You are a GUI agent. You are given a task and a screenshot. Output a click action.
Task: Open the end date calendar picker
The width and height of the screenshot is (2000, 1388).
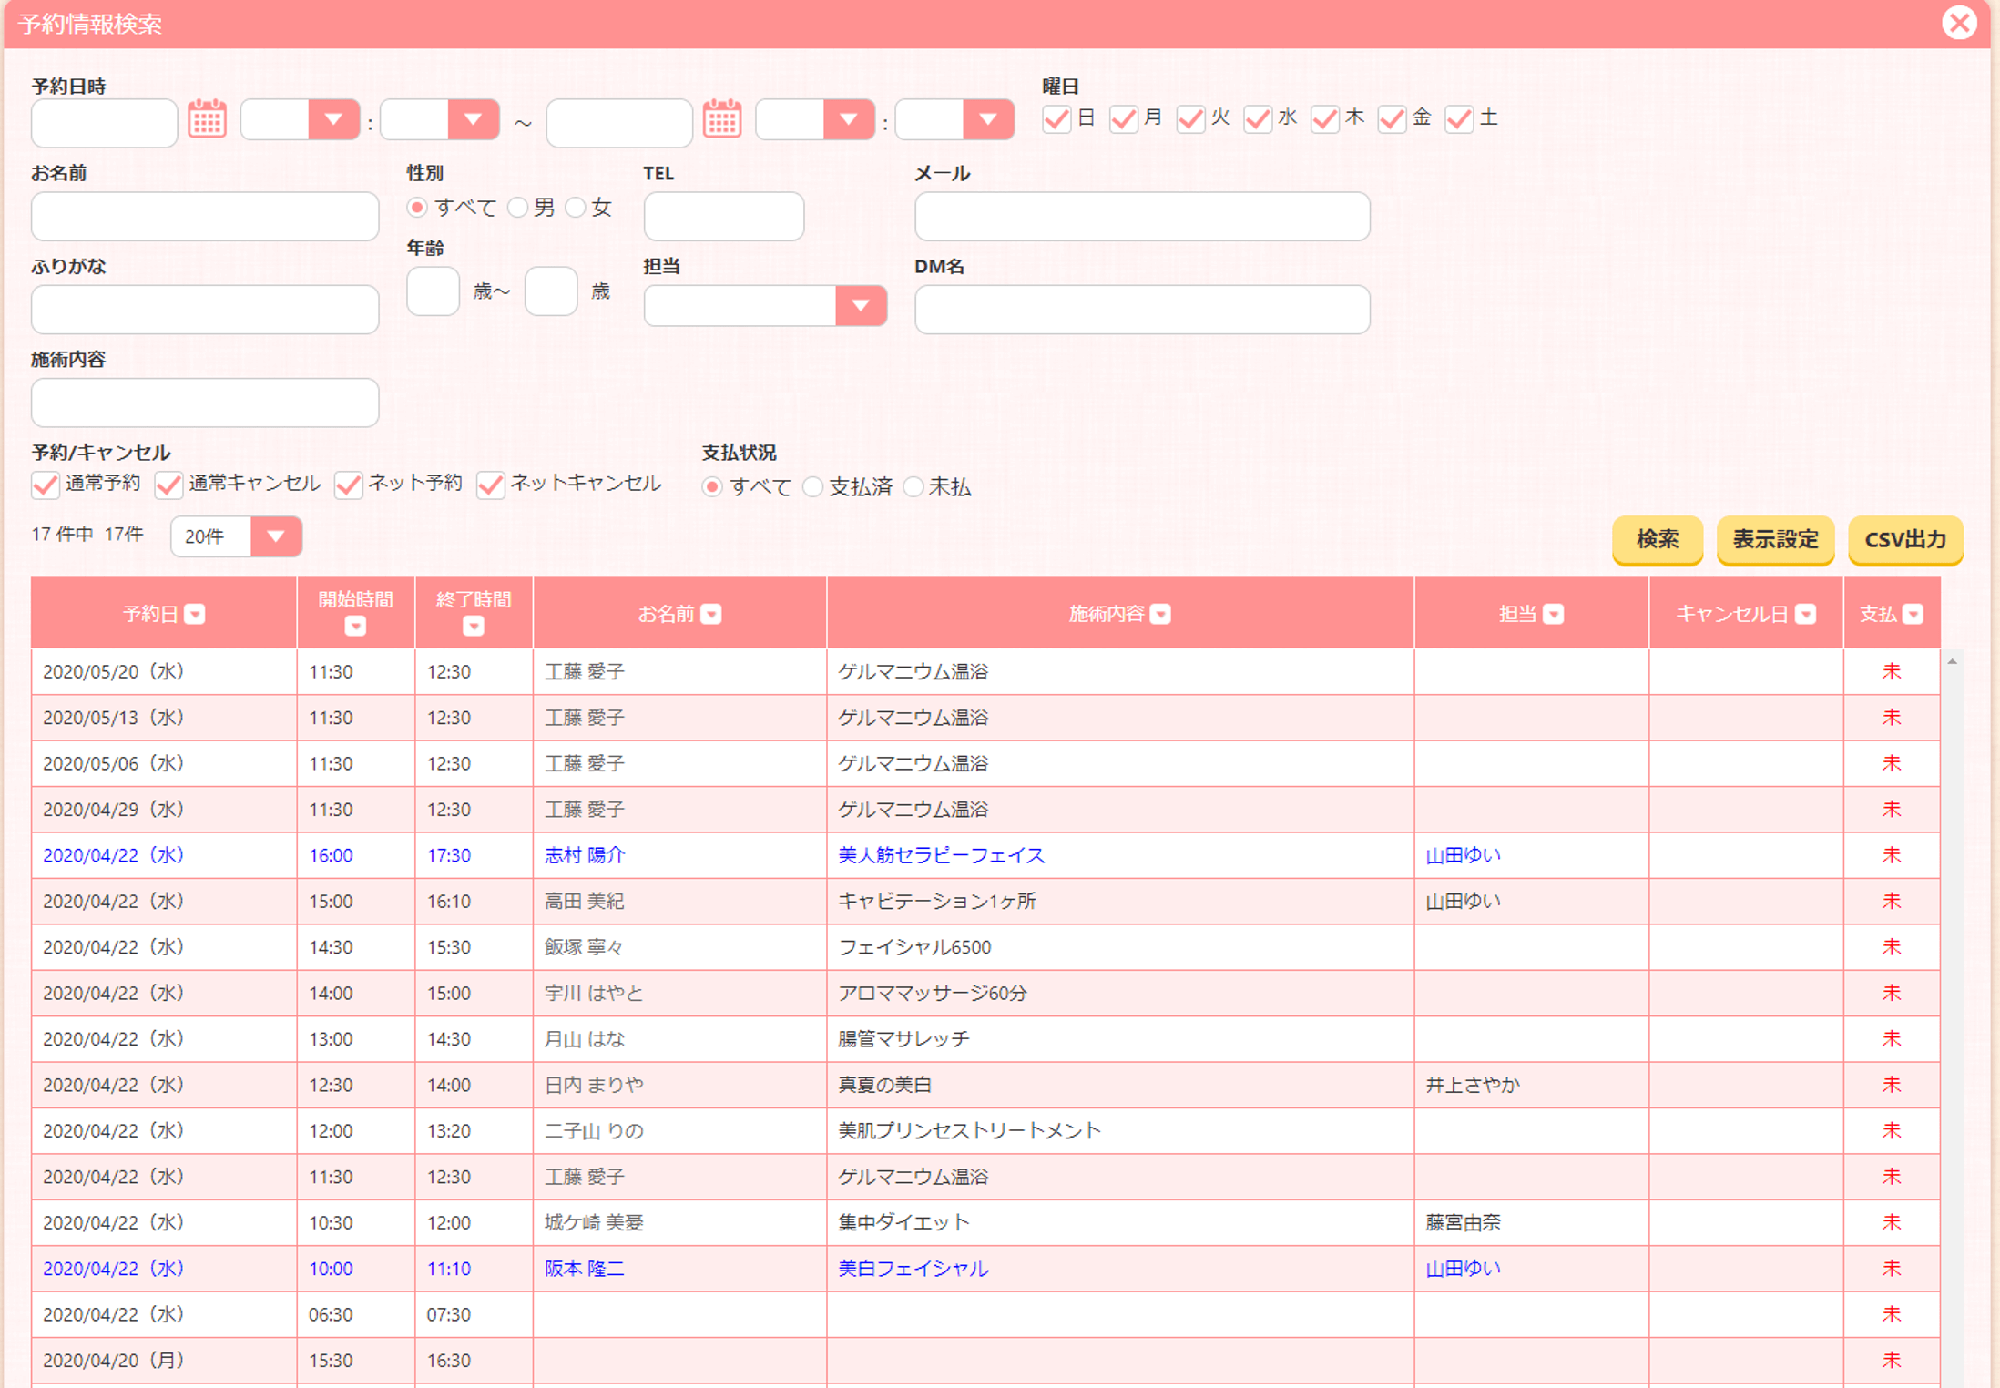coord(721,119)
